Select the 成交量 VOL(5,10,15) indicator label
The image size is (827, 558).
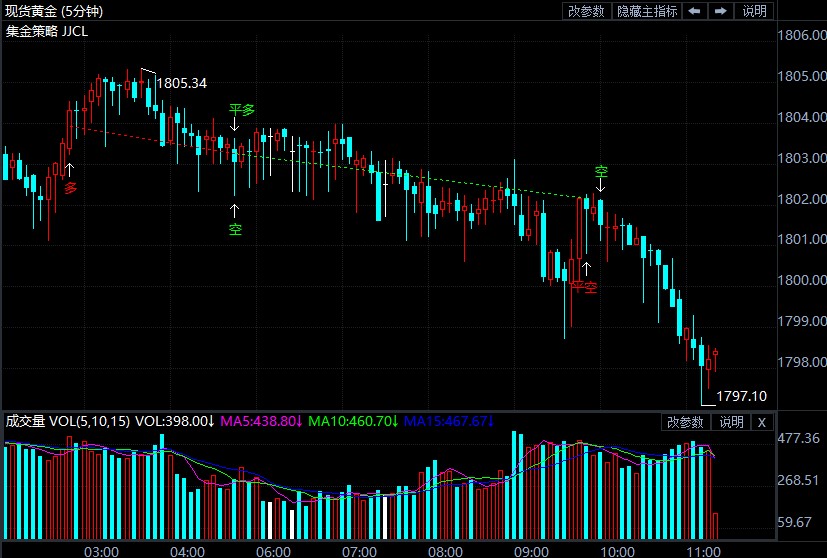[67, 421]
